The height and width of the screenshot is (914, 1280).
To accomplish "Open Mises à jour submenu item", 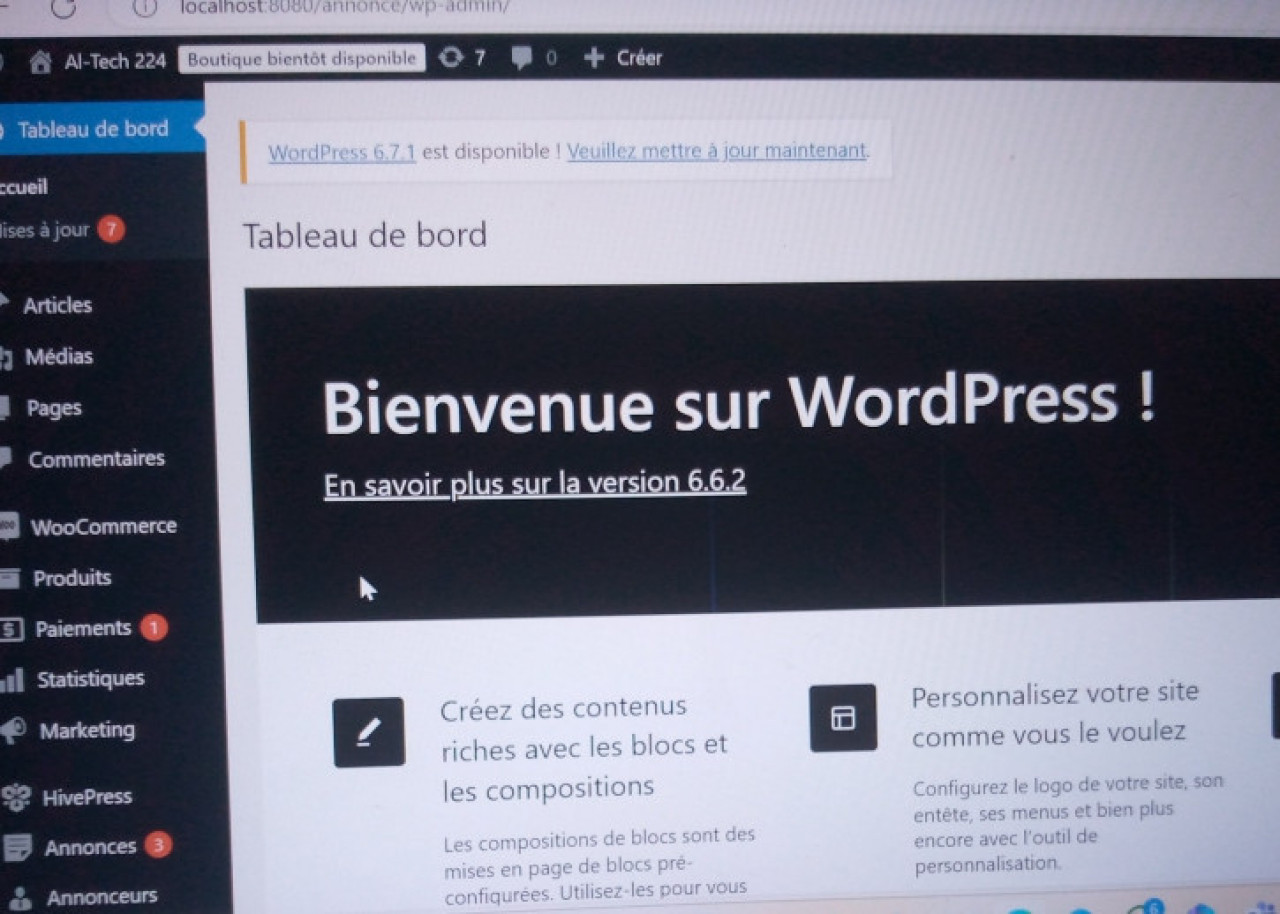I will (45, 230).
